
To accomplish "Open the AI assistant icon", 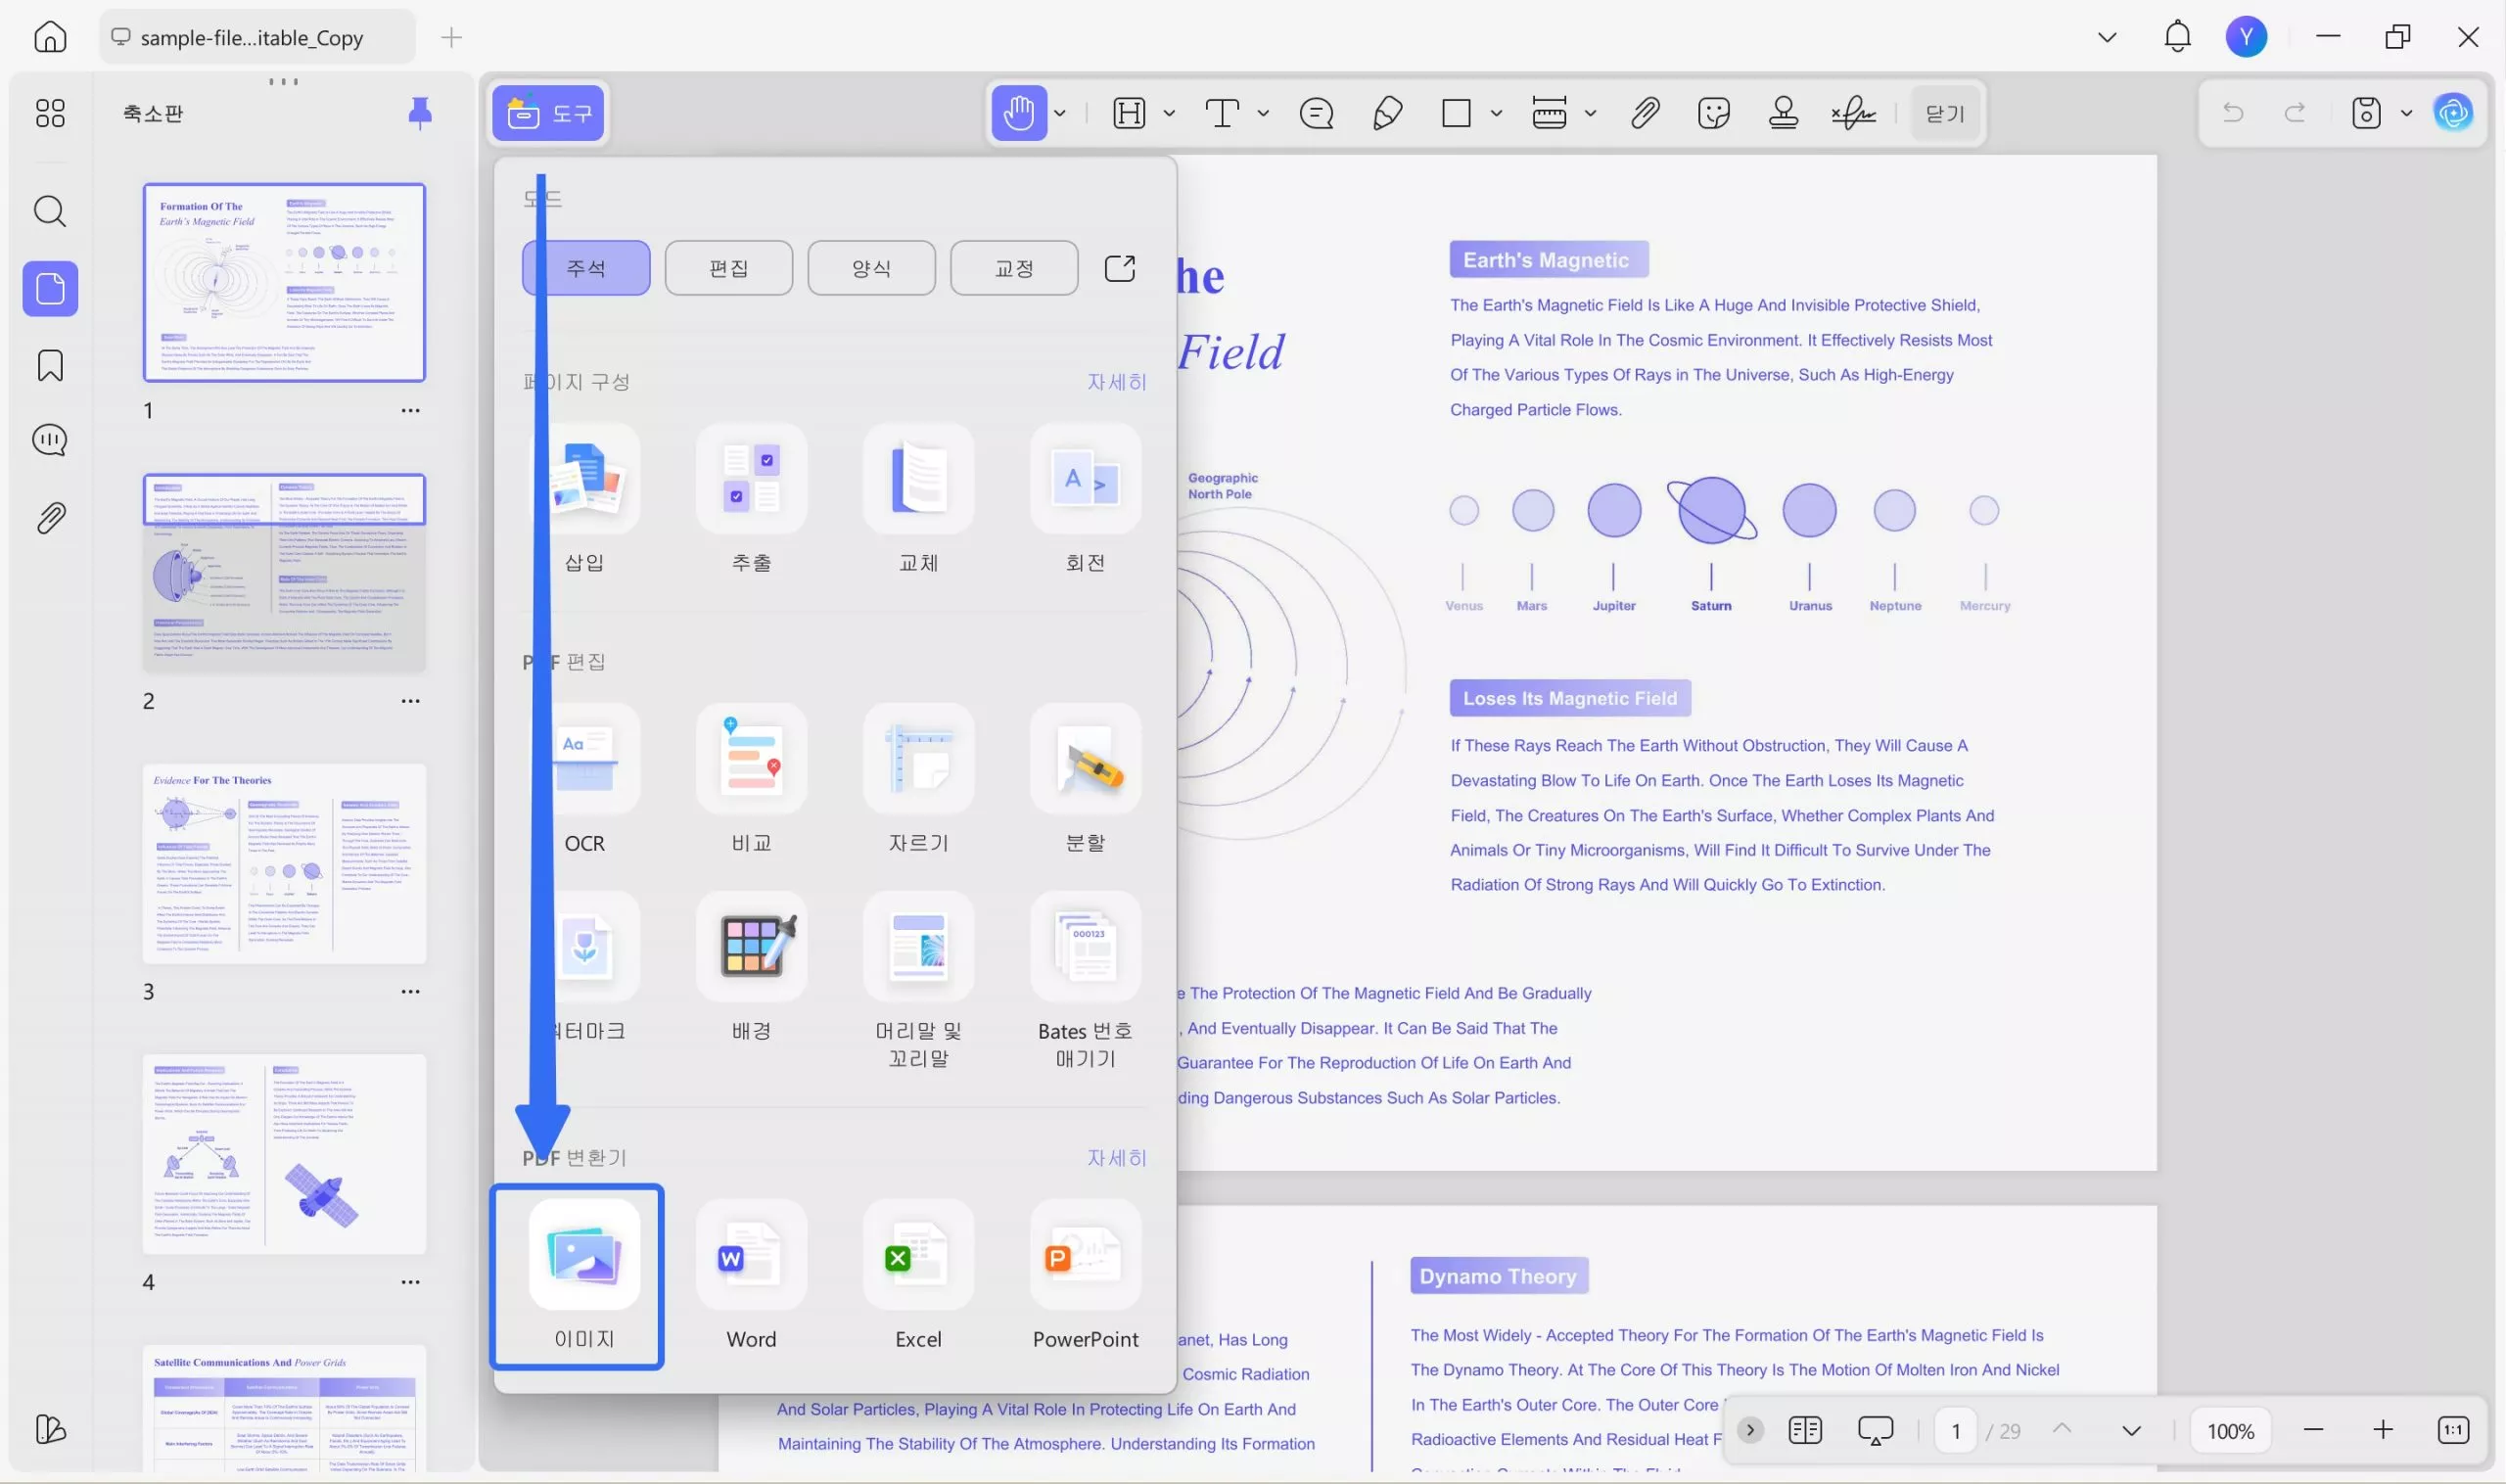I will pos(2453,113).
